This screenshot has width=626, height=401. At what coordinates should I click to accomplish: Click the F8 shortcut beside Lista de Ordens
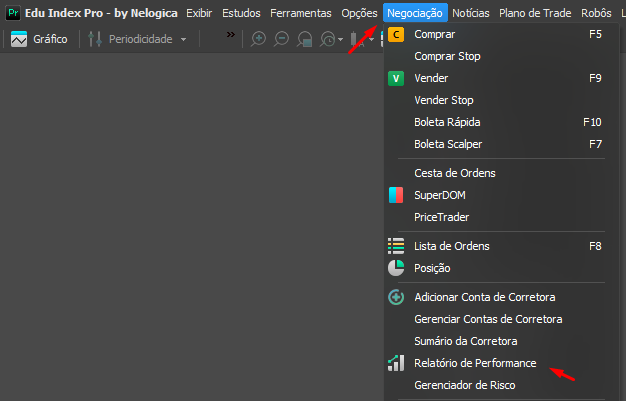pyautogui.click(x=595, y=246)
